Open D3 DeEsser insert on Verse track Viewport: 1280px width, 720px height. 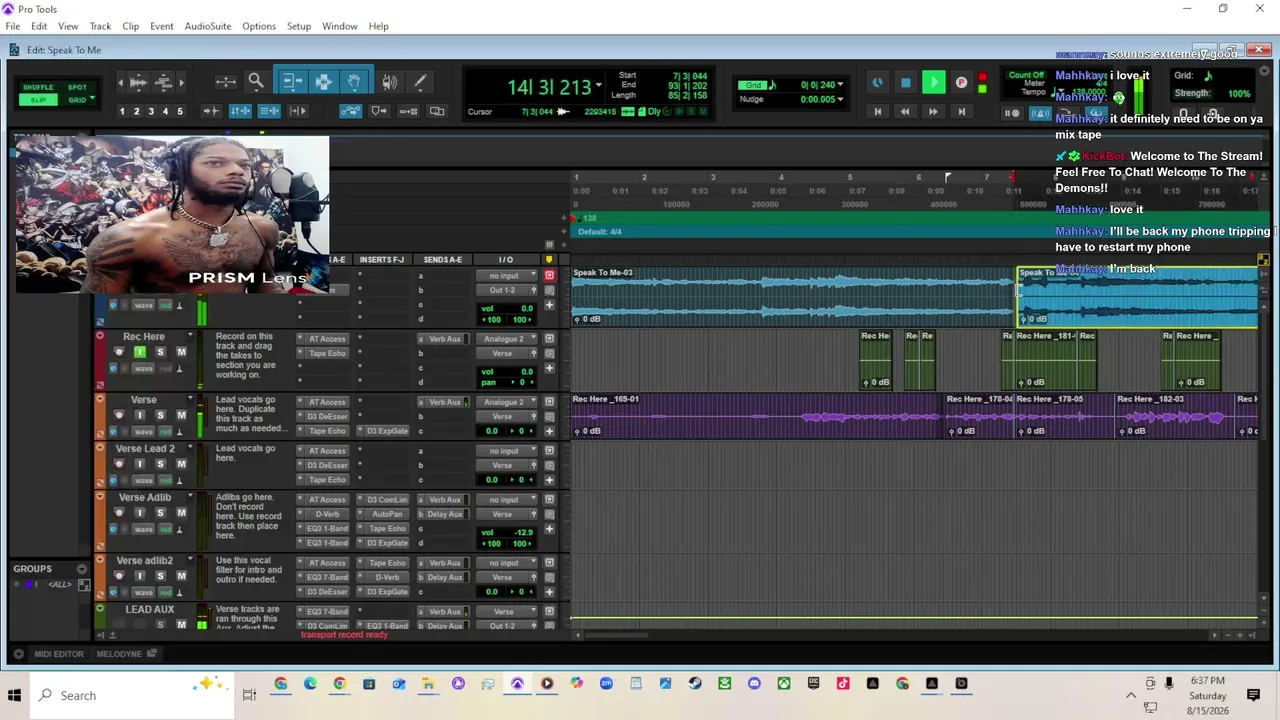pyautogui.click(x=327, y=416)
